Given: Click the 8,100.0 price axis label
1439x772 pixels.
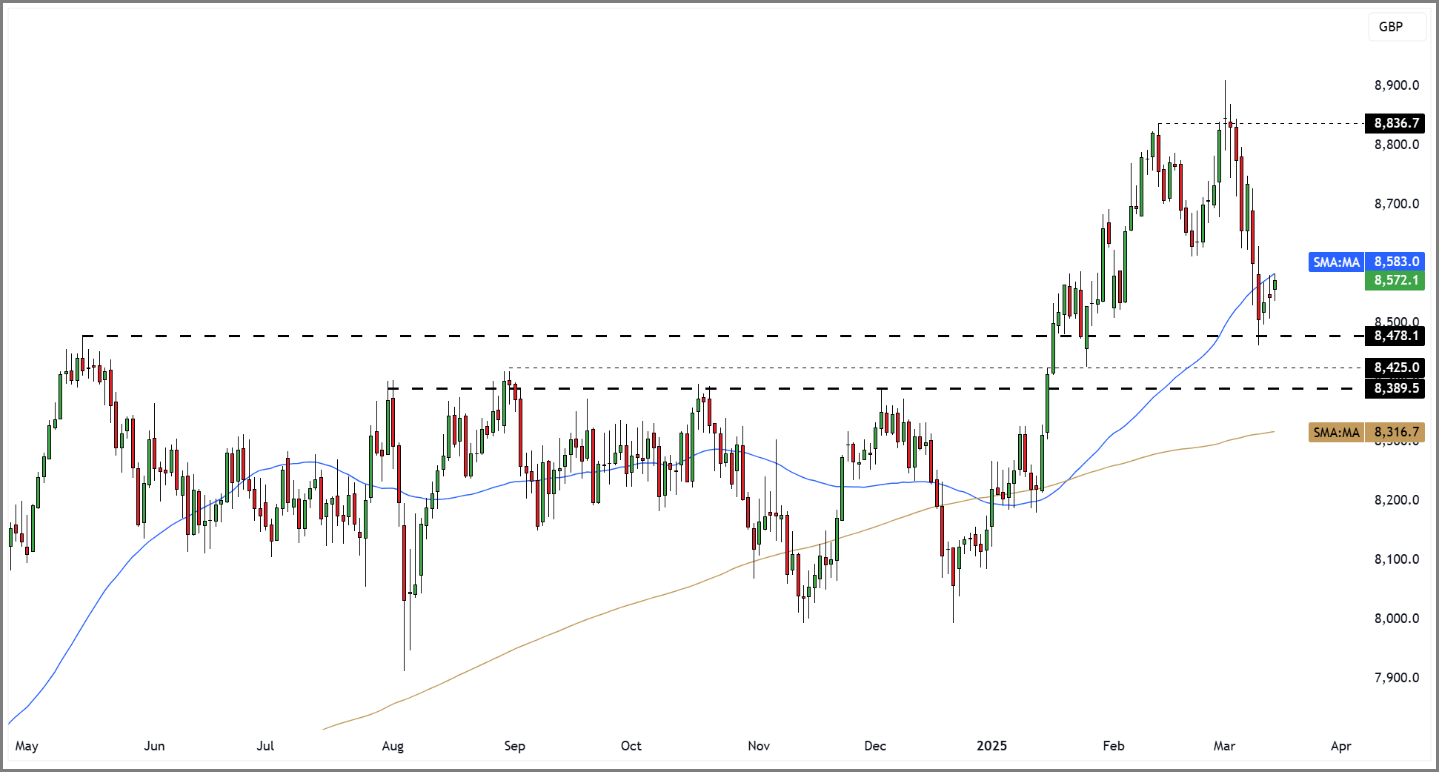Looking at the screenshot, I should pyautogui.click(x=1396, y=559).
